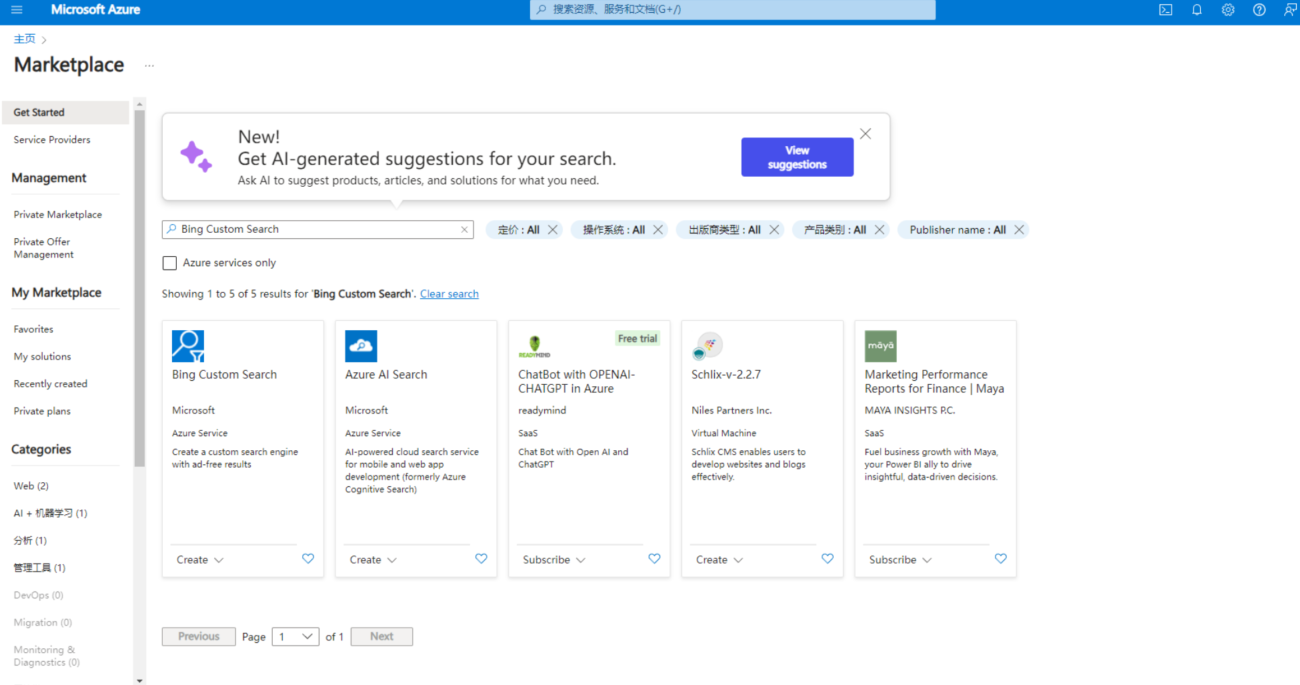Screen dimensions: 1300x685
Task: Close the AI suggestions banner
Action: [x=865, y=134]
